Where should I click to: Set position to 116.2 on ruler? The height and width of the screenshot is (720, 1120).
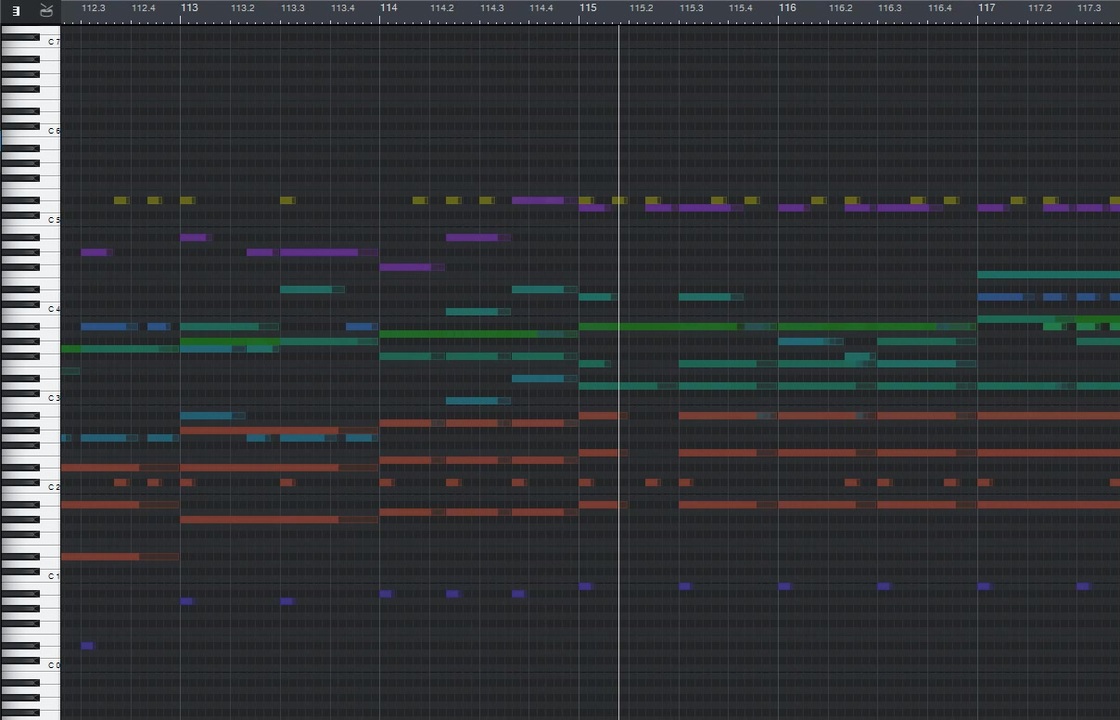tap(841, 9)
